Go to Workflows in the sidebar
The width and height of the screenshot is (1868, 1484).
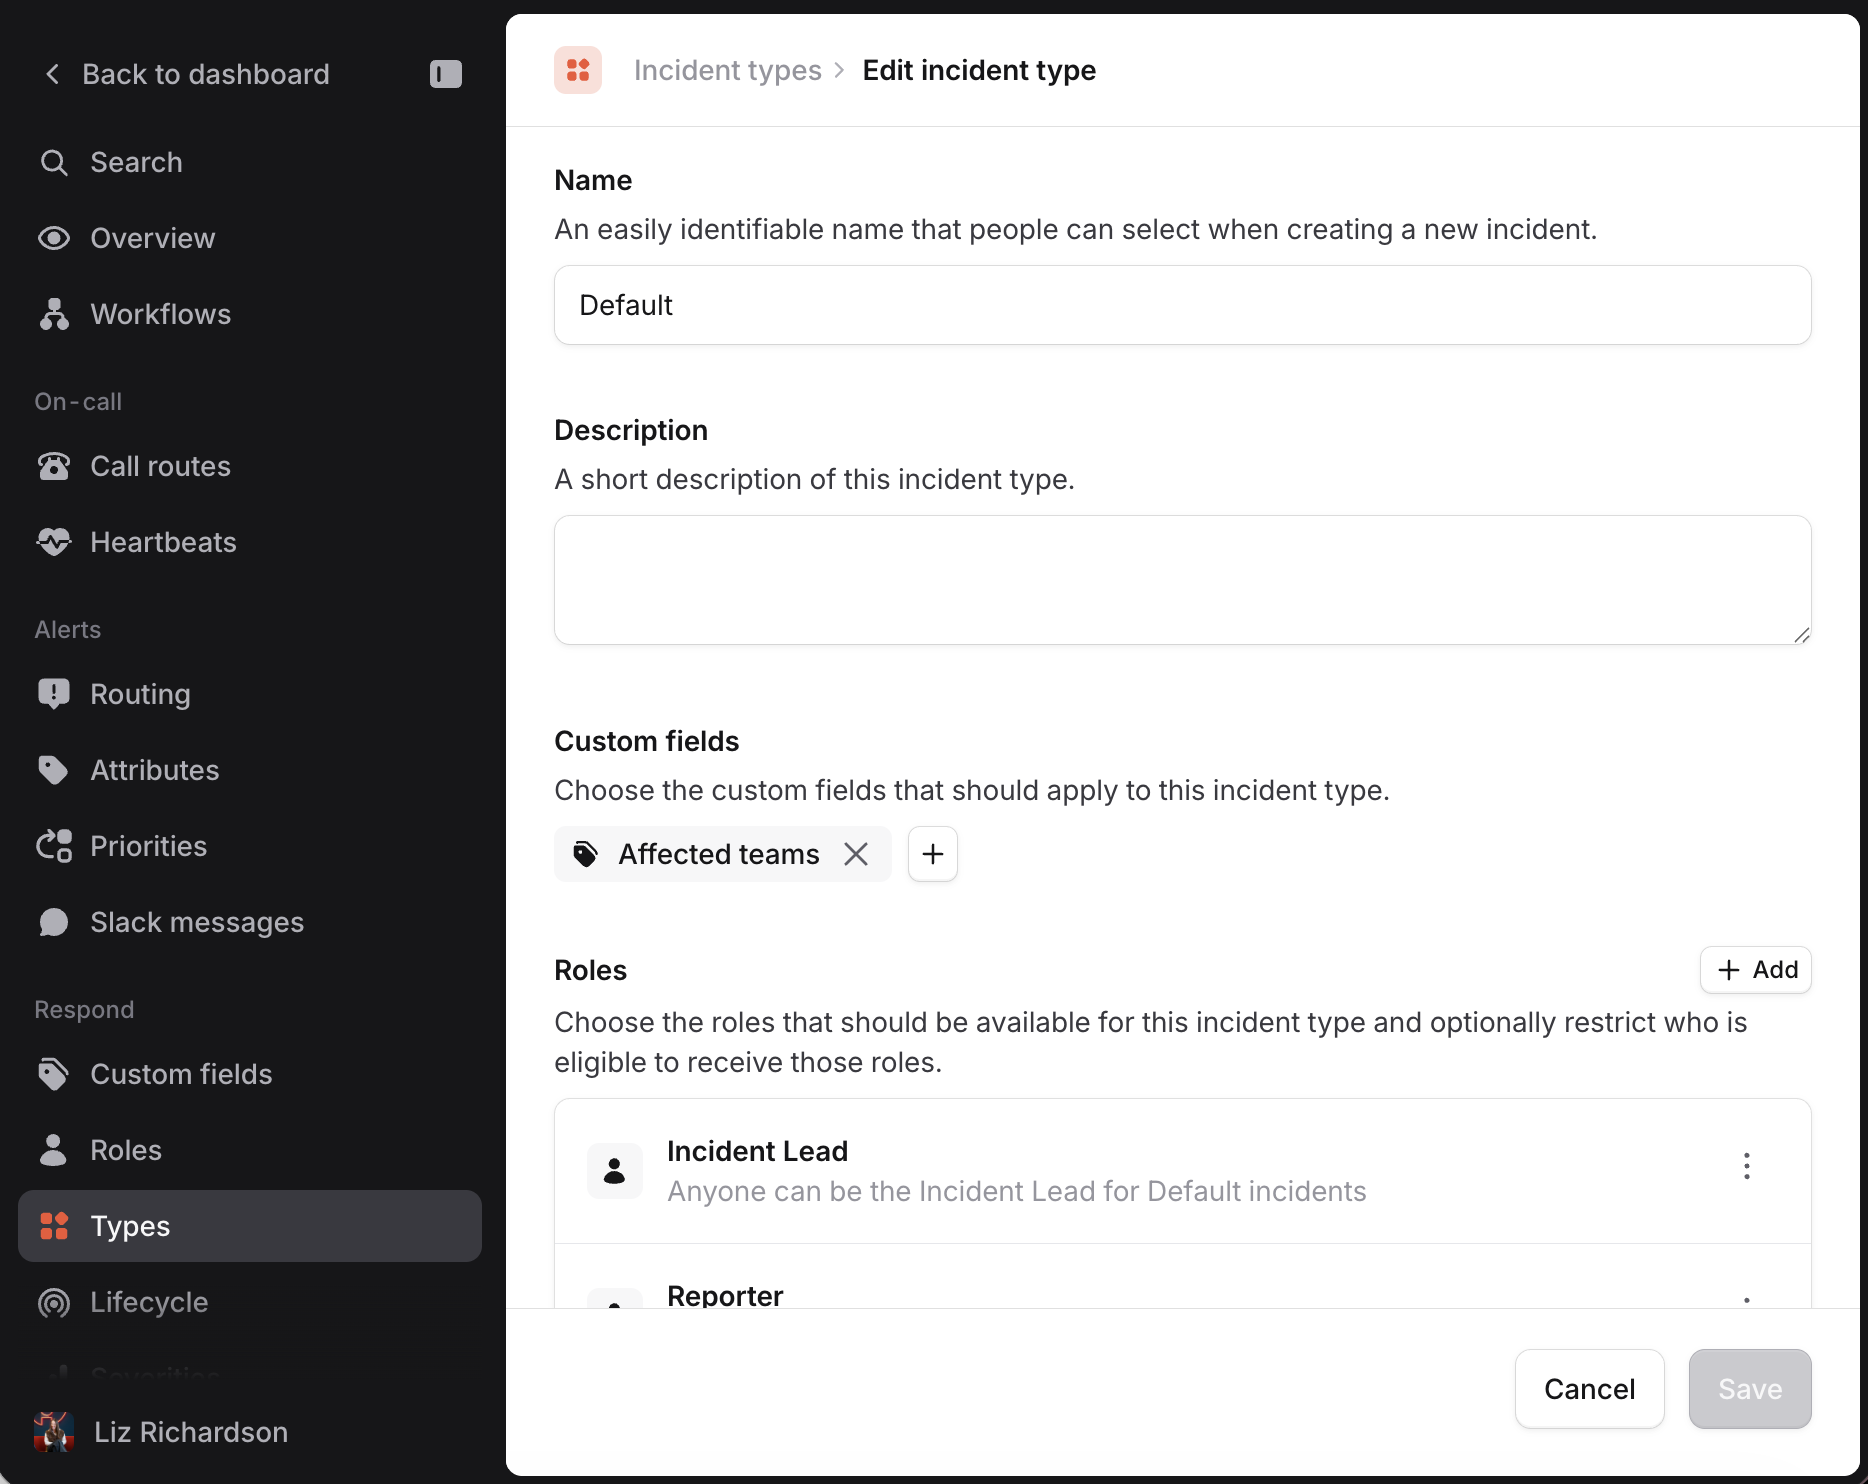coord(250,314)
